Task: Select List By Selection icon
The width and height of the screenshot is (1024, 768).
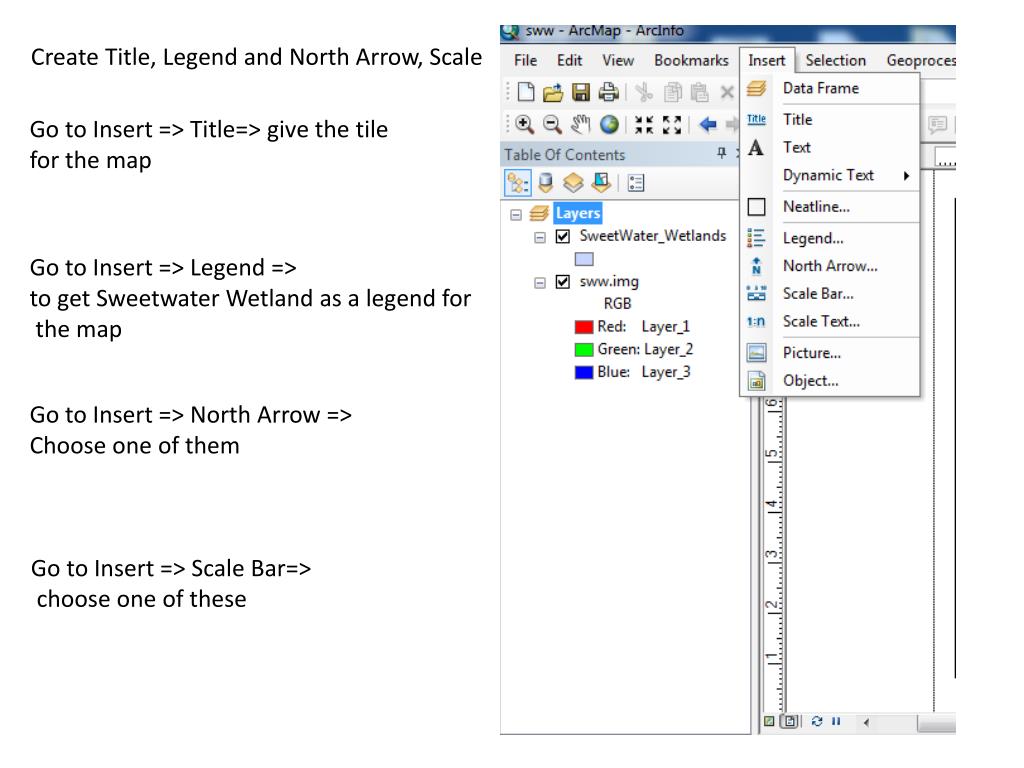Action: point(601,183)
